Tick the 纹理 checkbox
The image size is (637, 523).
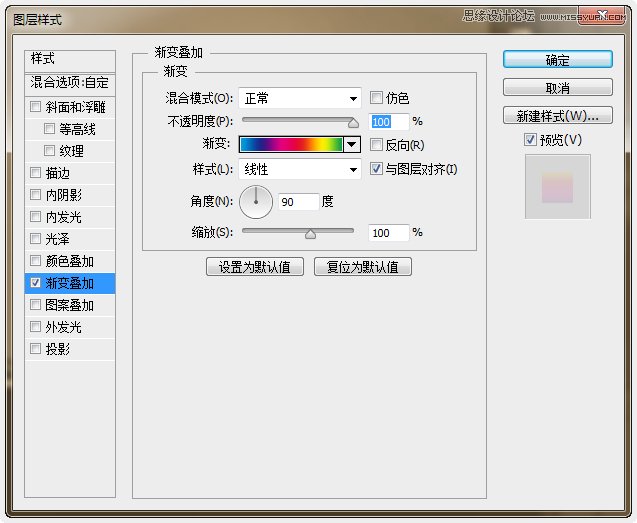(49, 151)
